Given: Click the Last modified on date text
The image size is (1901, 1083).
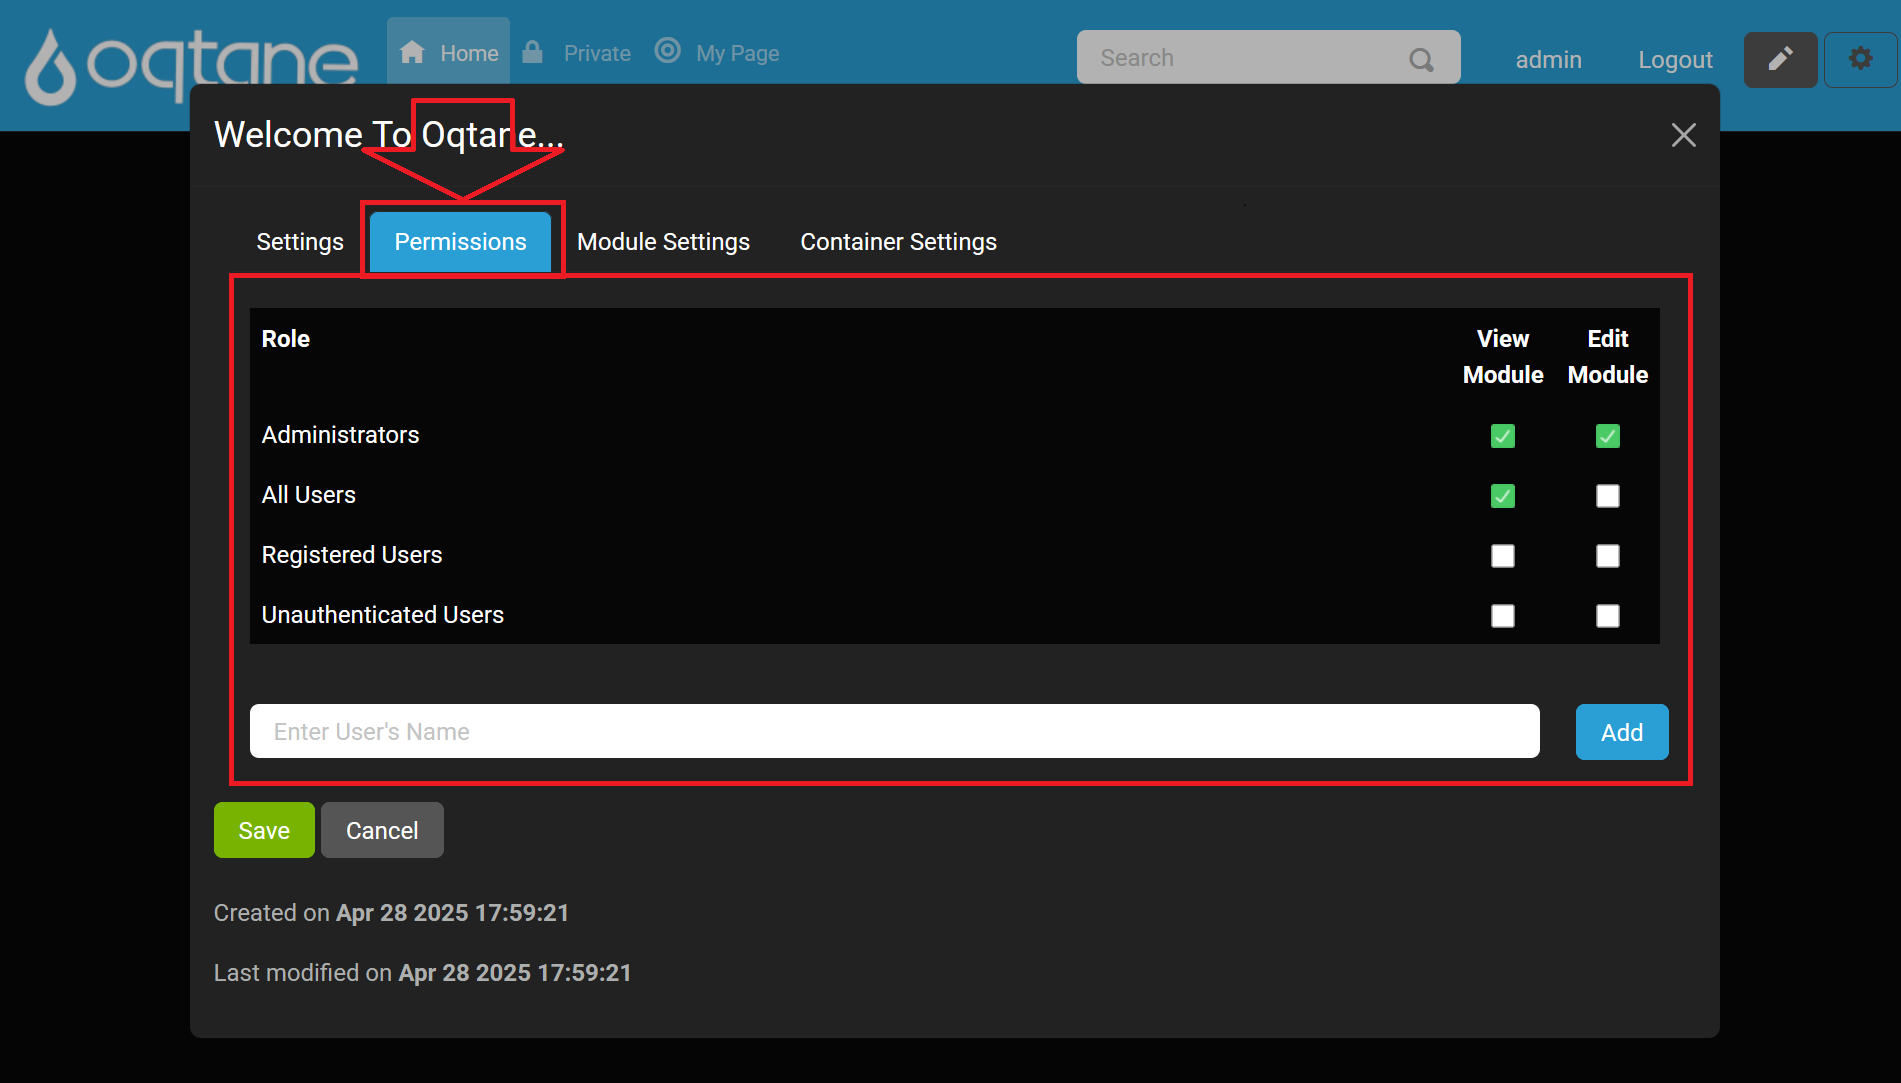Looking at the screenshot, I should click(423, 973).
